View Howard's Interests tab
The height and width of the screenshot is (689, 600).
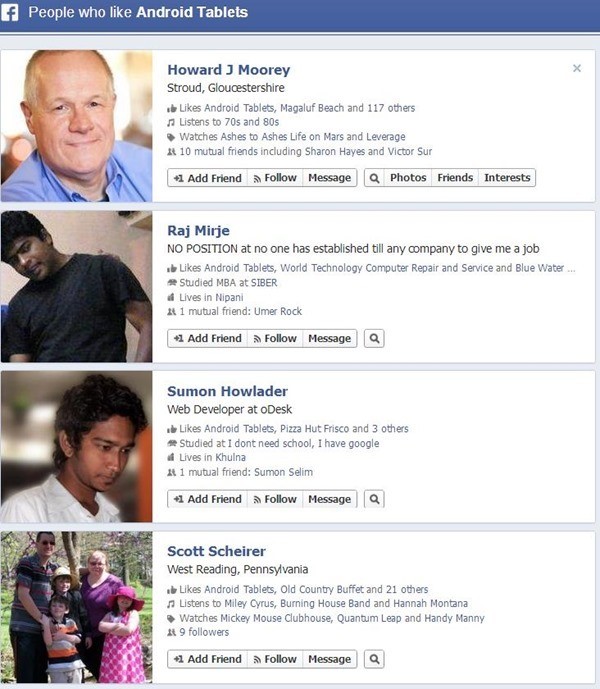(507, 178)
